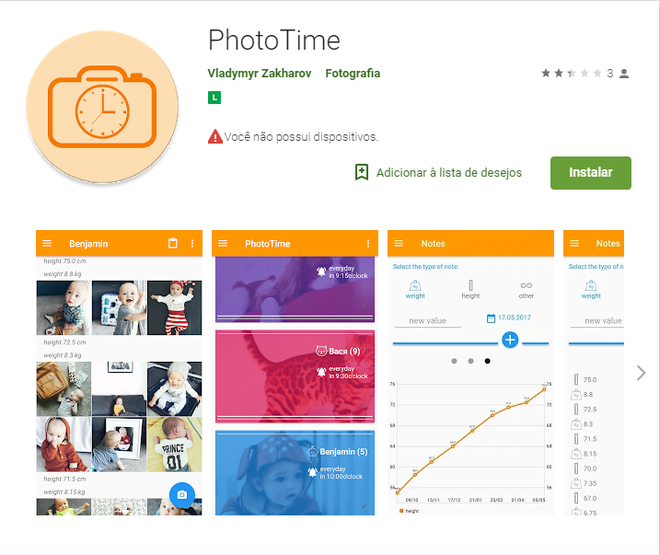
Task: Click the PhotoTime camera clock app icon
Action: tap(102, 106)
